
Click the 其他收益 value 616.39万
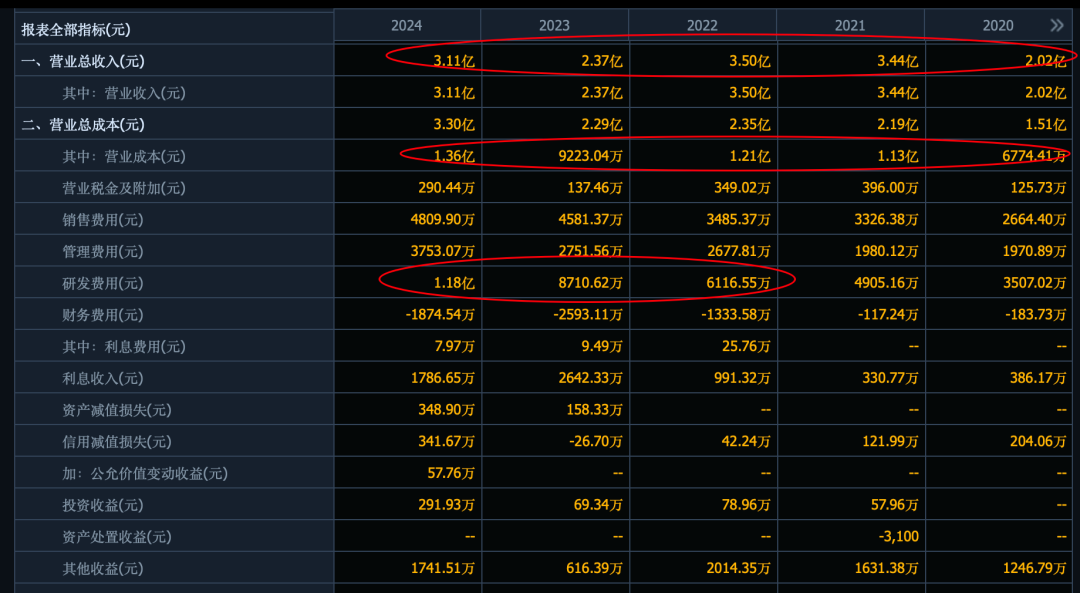[594, 568]
